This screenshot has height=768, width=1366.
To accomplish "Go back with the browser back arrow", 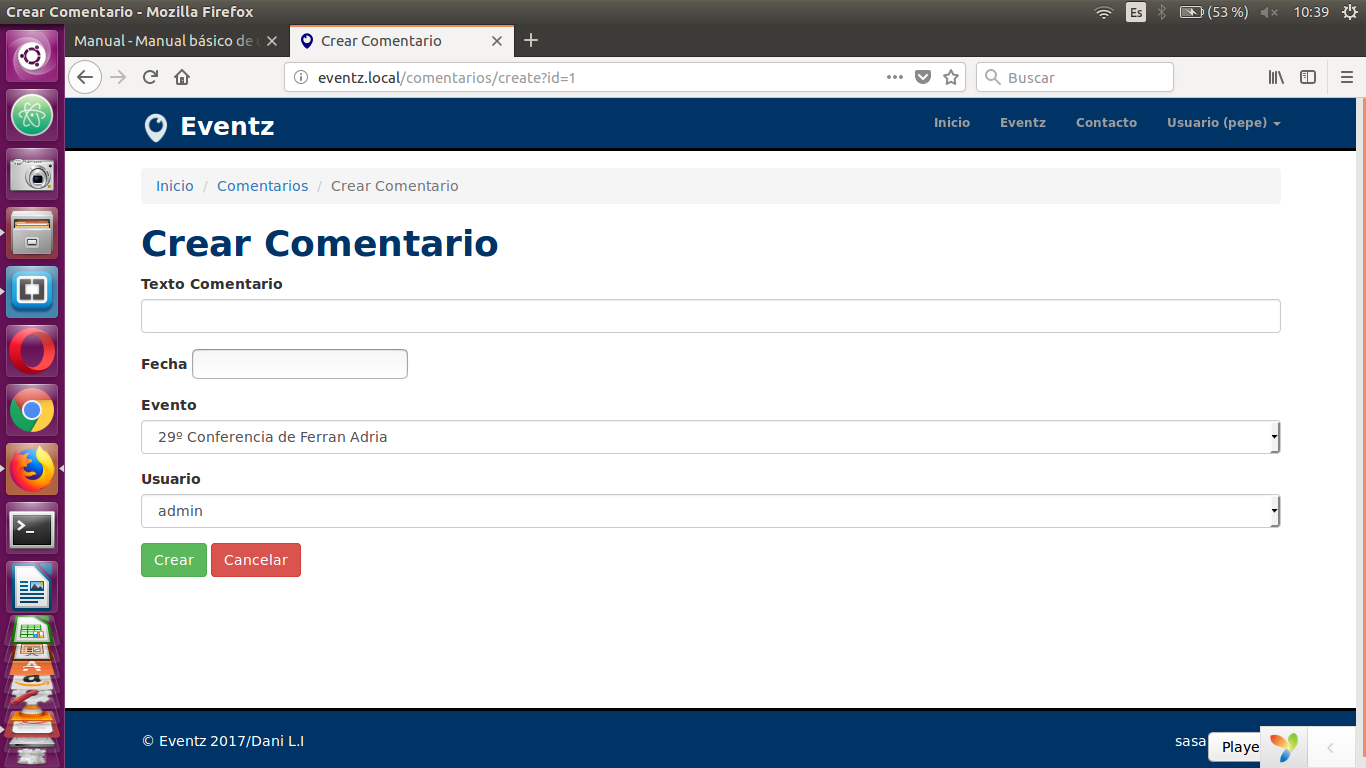I will click(x=85, y=77).
